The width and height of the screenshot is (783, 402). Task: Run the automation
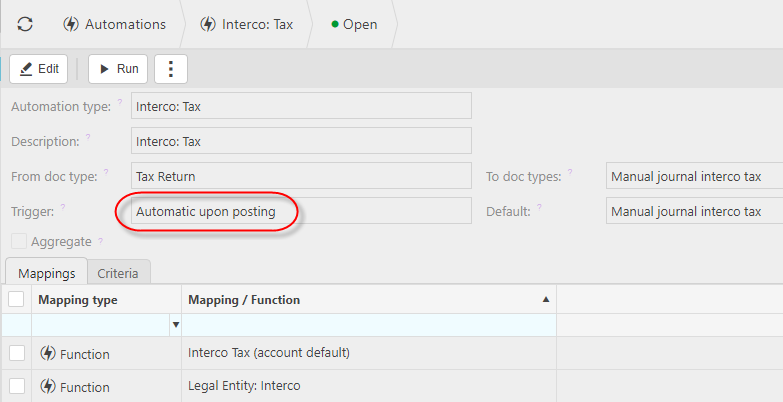118,69
